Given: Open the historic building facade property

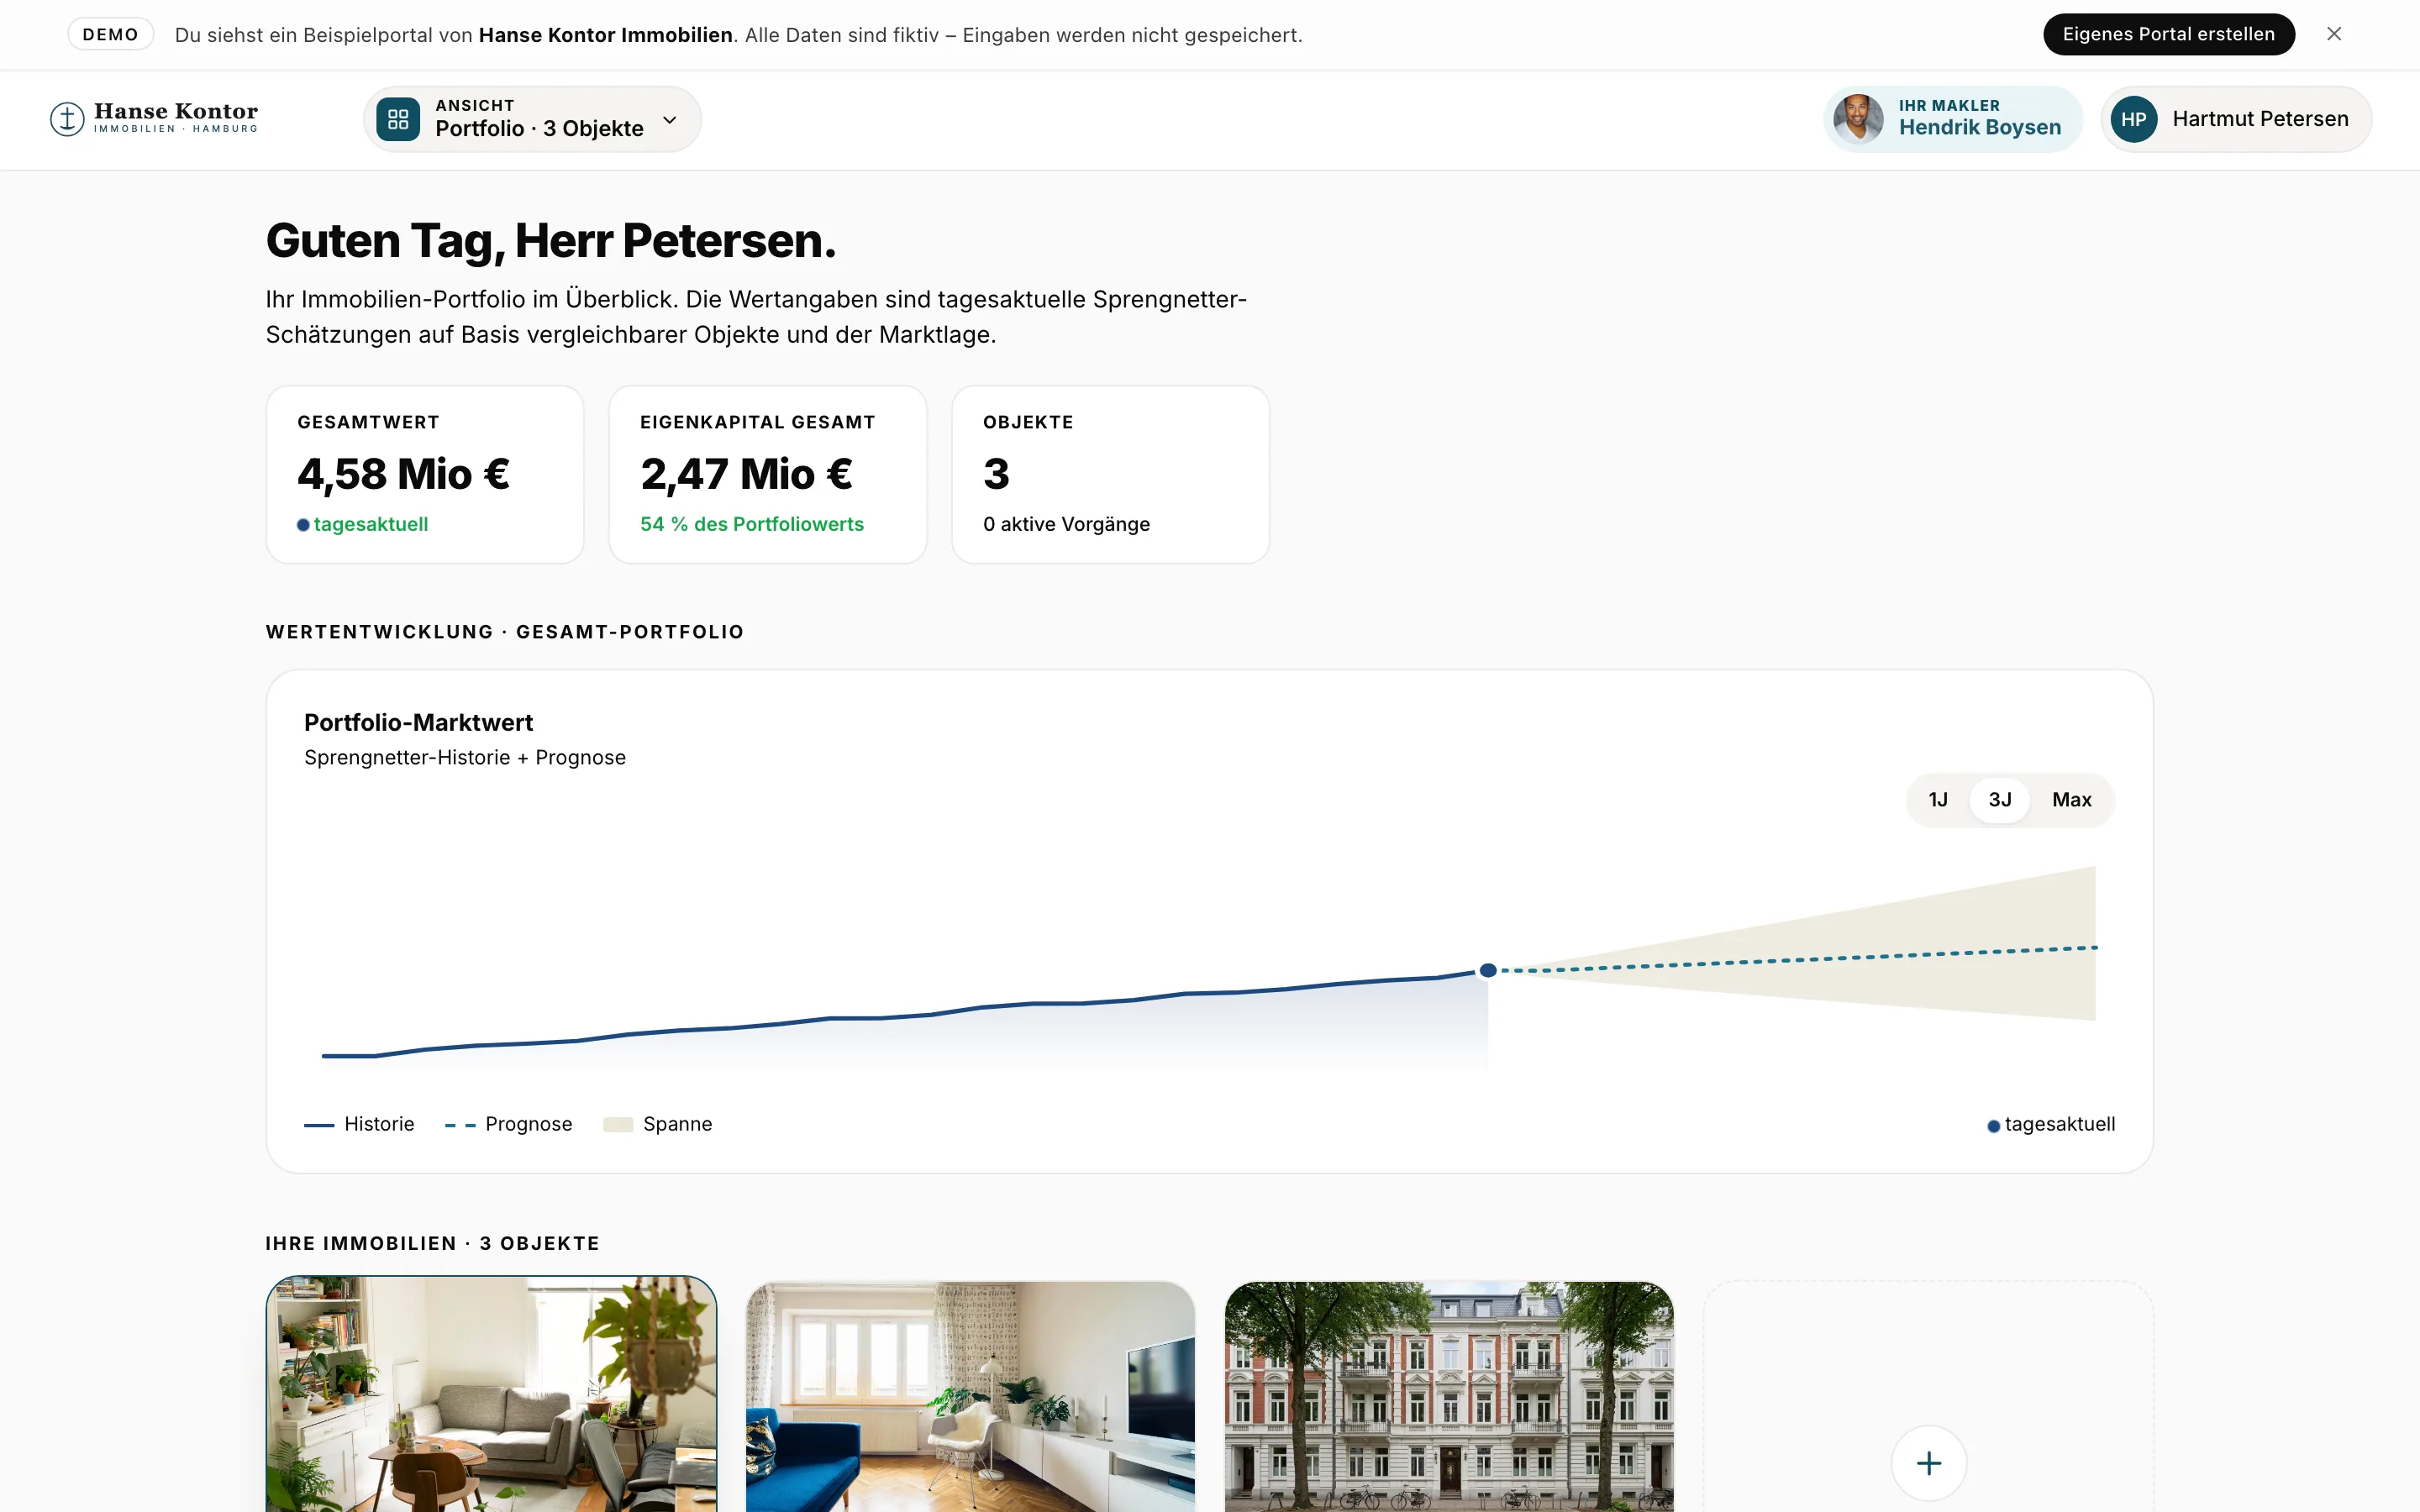Looking at the screenshot, I should click(x=1449, y=1397).
